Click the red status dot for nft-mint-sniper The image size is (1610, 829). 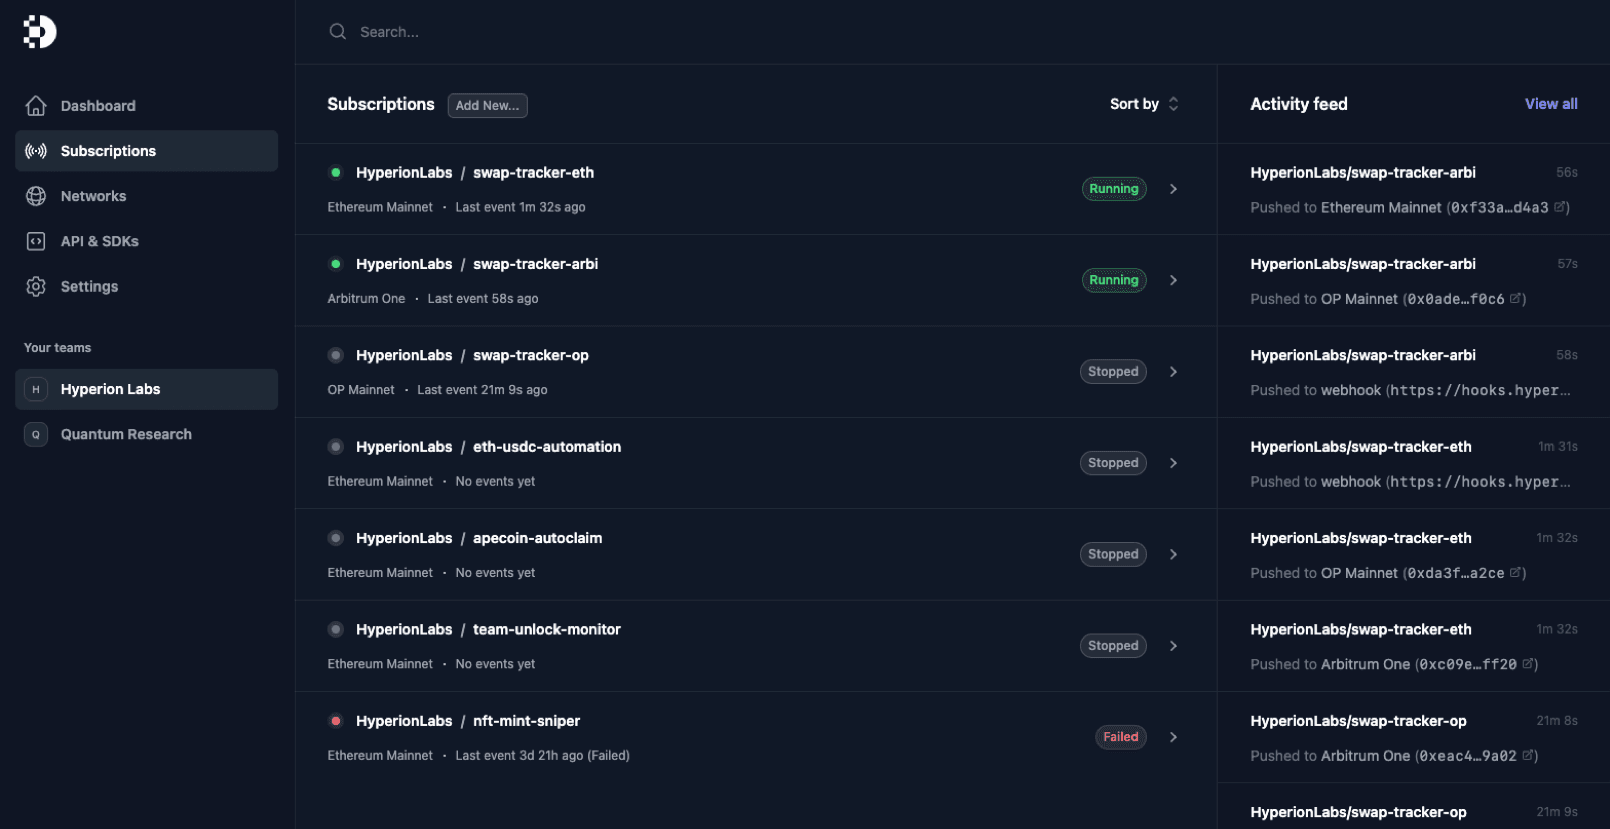pos(336,721)
